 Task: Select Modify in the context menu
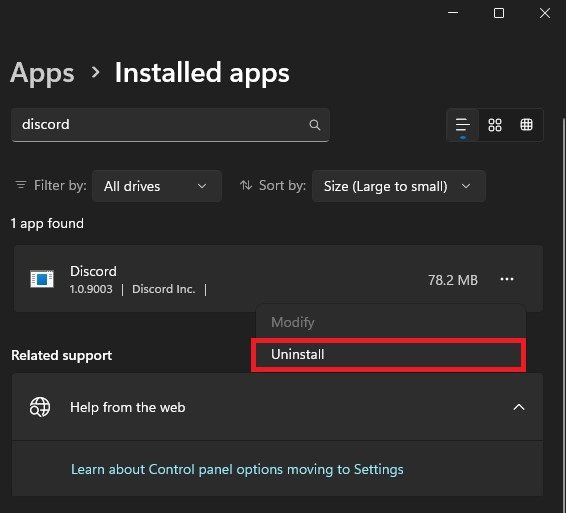tap(293, 322)
